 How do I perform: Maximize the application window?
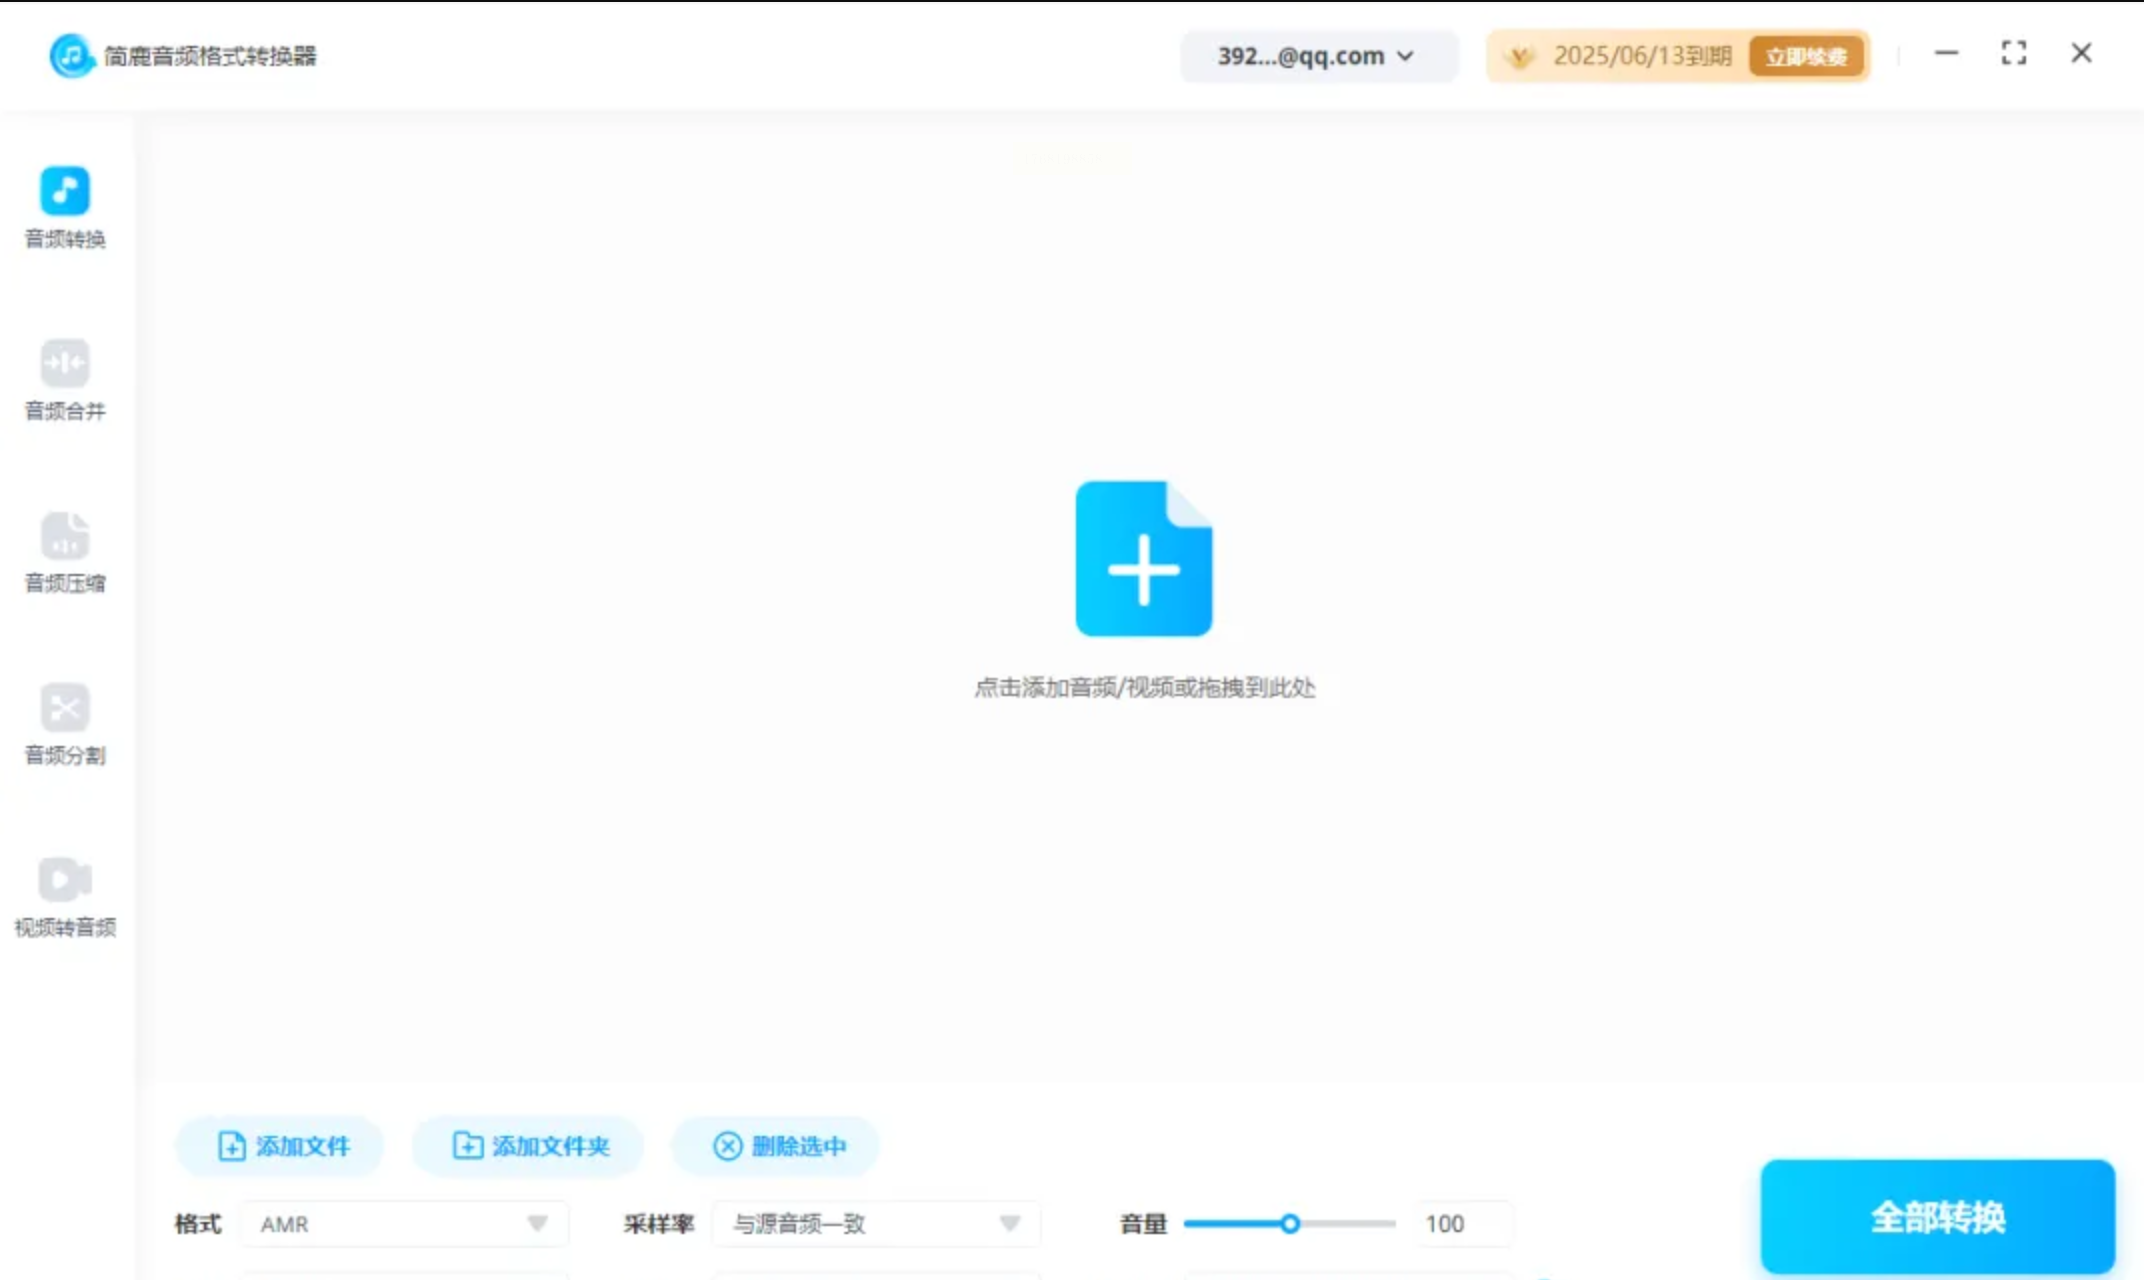[2013, 53]
